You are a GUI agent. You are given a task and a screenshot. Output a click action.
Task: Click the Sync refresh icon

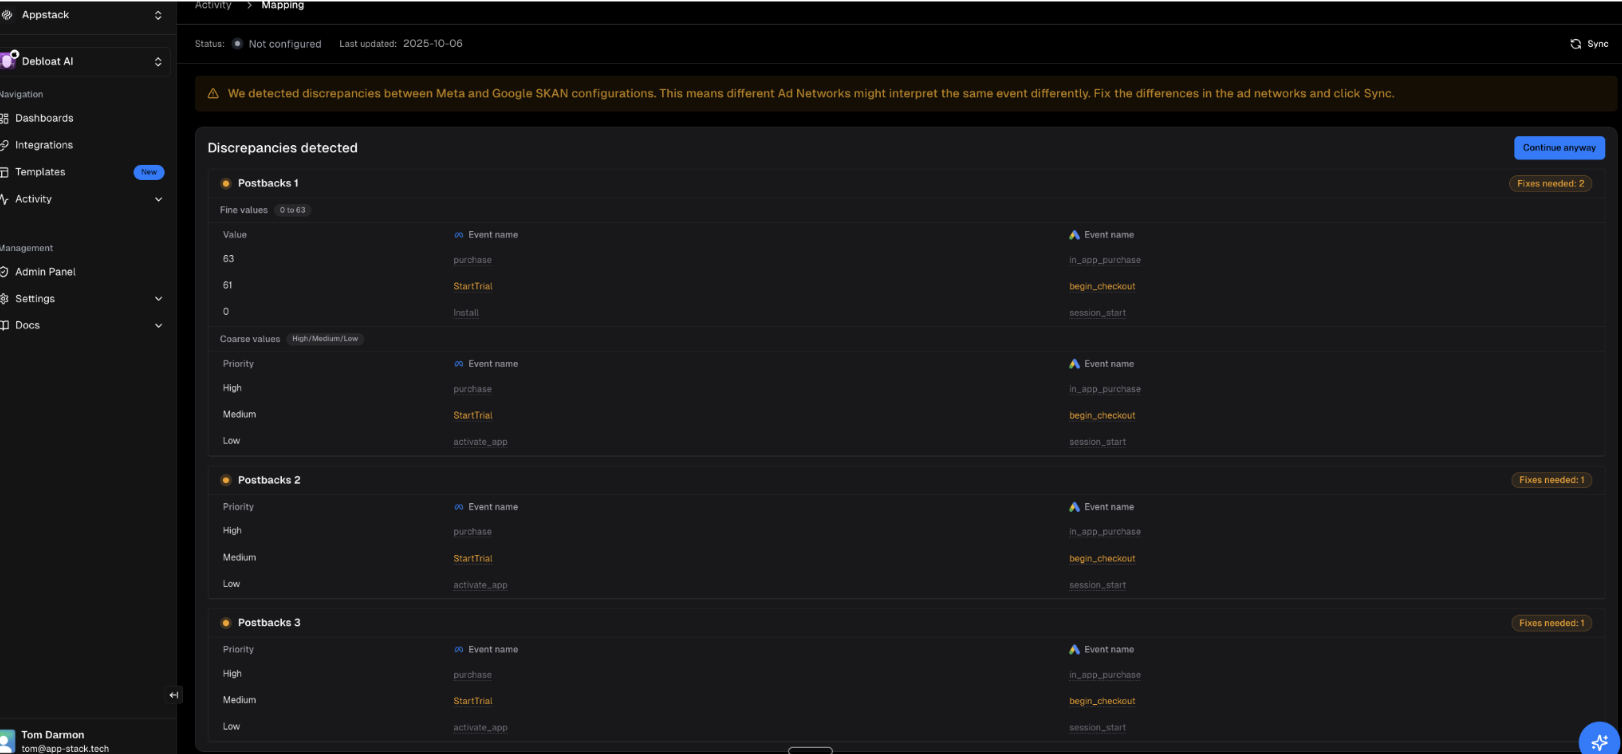[1576, 44]
